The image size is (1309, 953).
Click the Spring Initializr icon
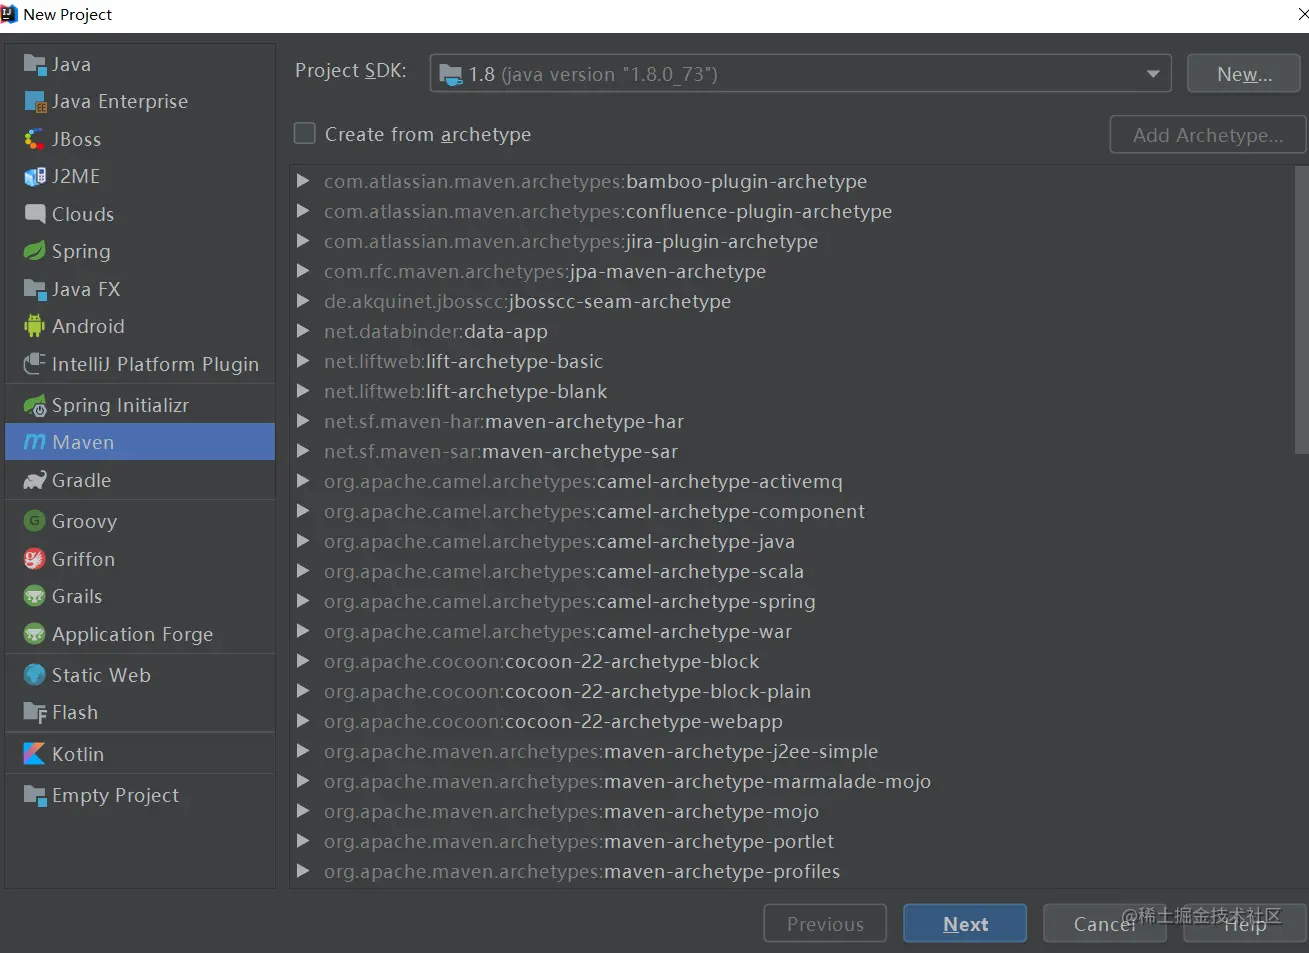point(35,406)
